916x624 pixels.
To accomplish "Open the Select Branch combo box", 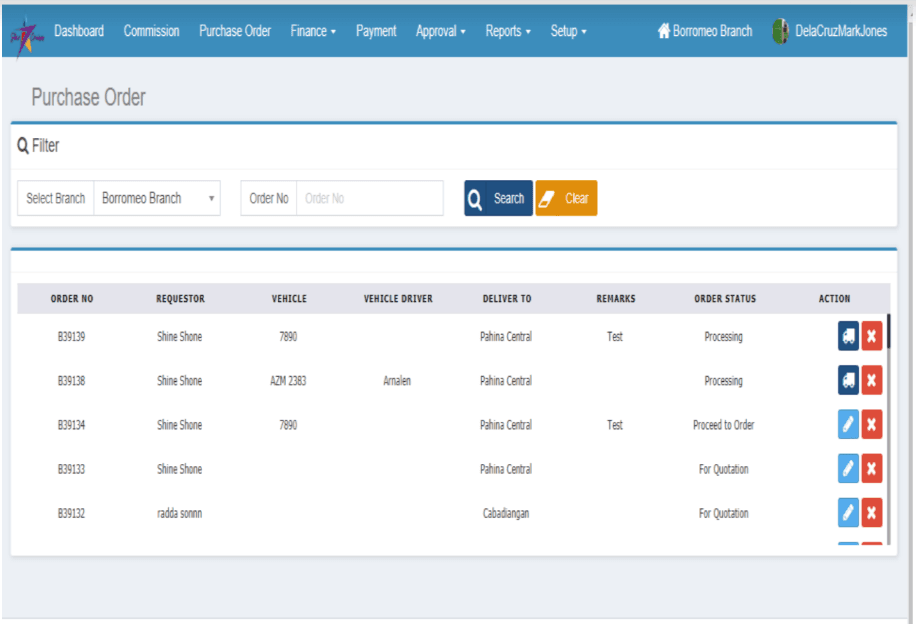I will point(157,198).
